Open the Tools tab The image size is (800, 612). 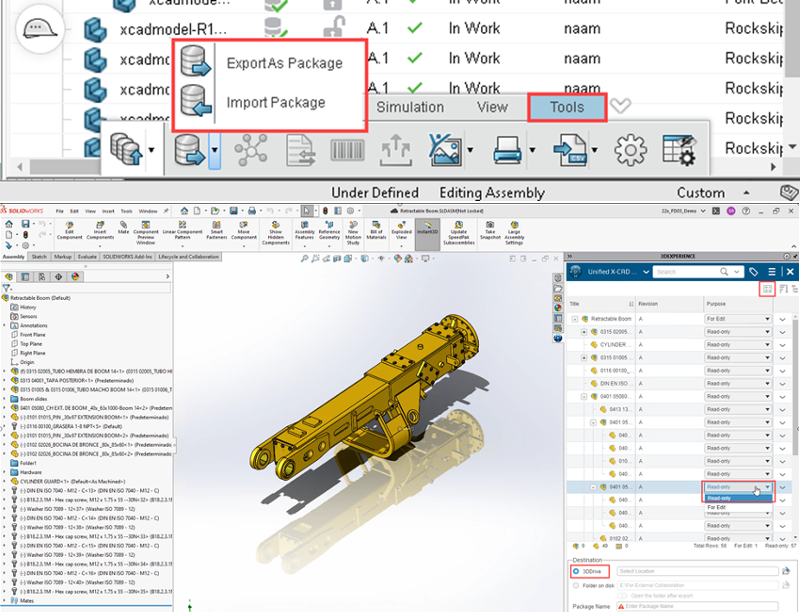567,107
